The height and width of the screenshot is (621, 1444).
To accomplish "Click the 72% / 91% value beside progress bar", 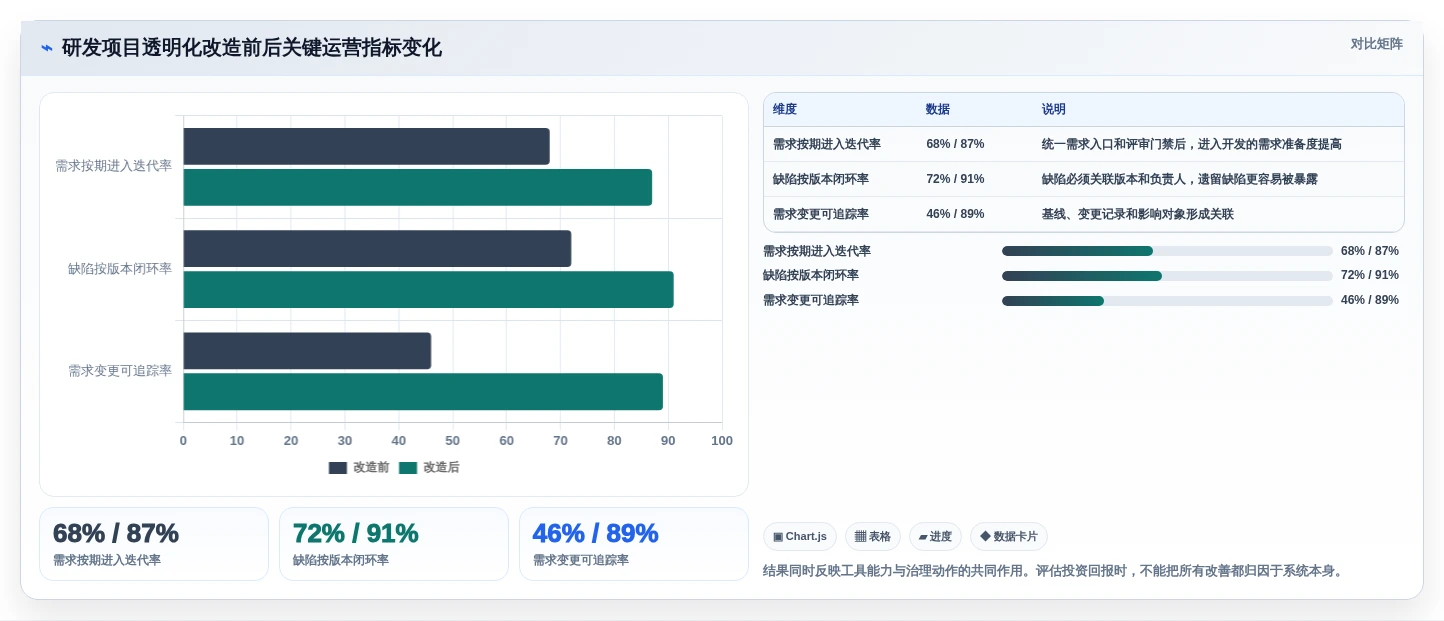I will (x=1370, y=276).
